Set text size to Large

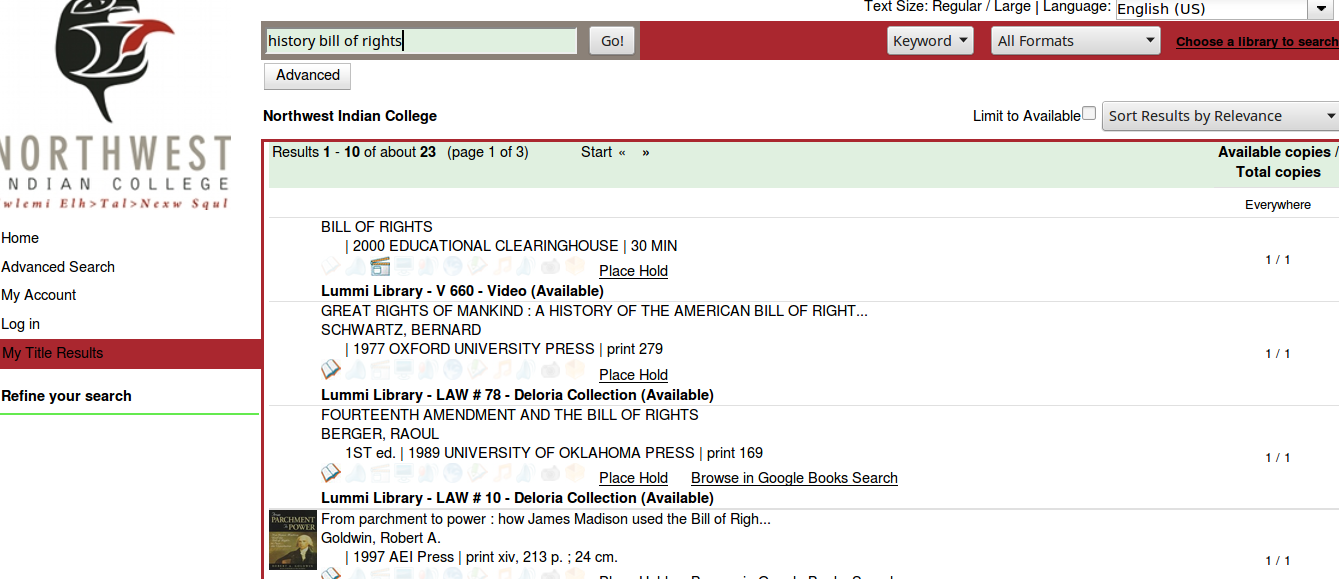click(x=1012, y=6)
